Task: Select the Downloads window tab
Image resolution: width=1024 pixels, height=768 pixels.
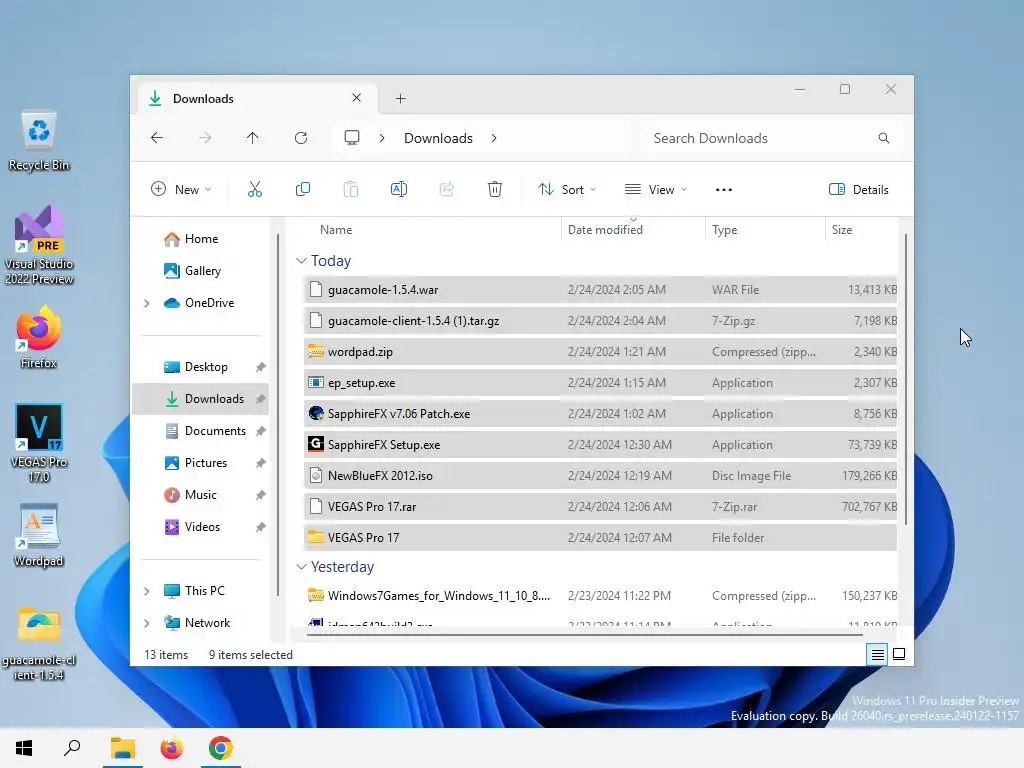Action: (258, 99)
